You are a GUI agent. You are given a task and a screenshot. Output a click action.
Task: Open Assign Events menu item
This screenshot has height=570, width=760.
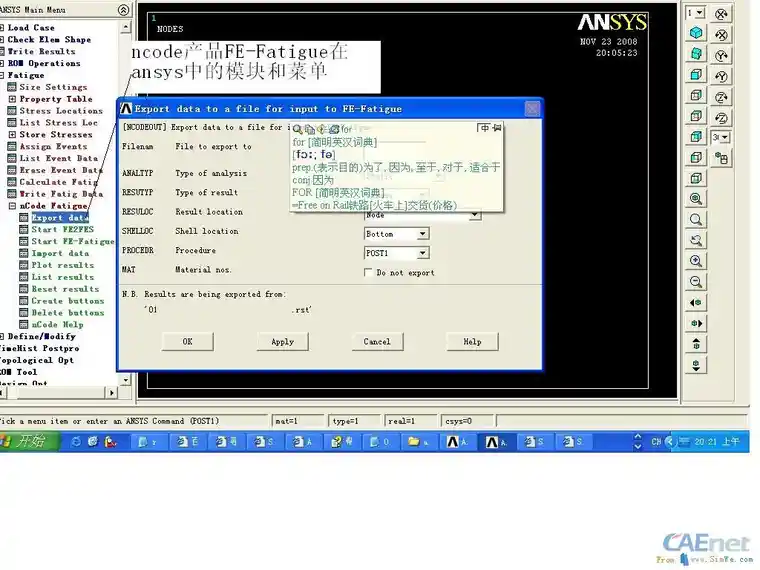tap(53, 146)
